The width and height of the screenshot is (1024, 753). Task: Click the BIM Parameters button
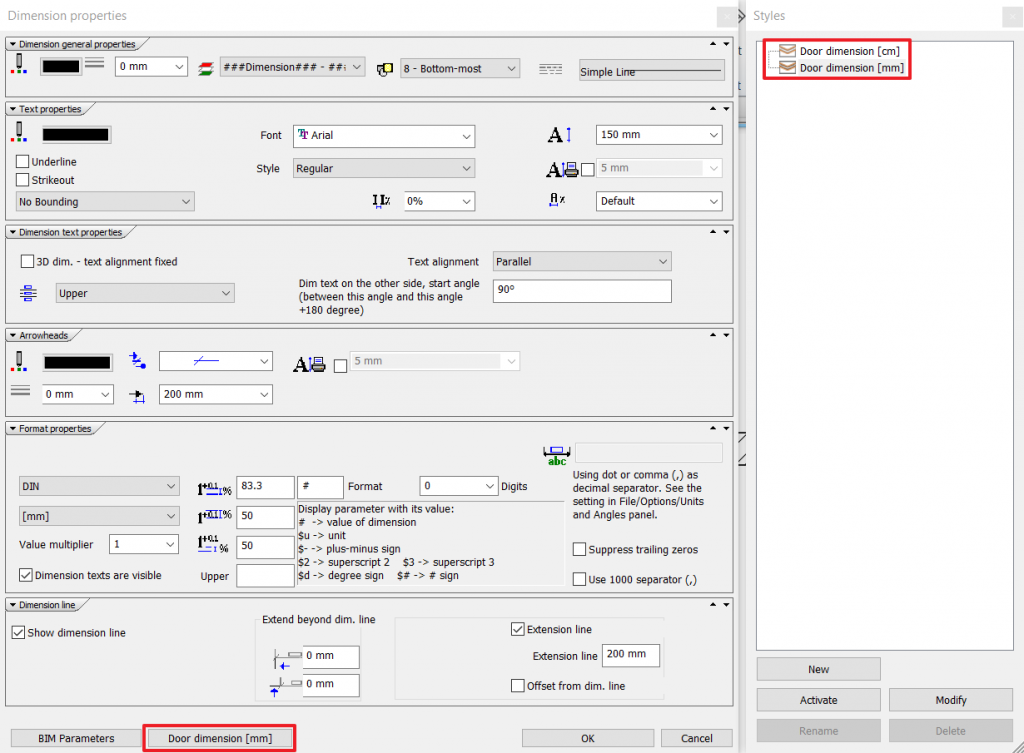(76, 738)
